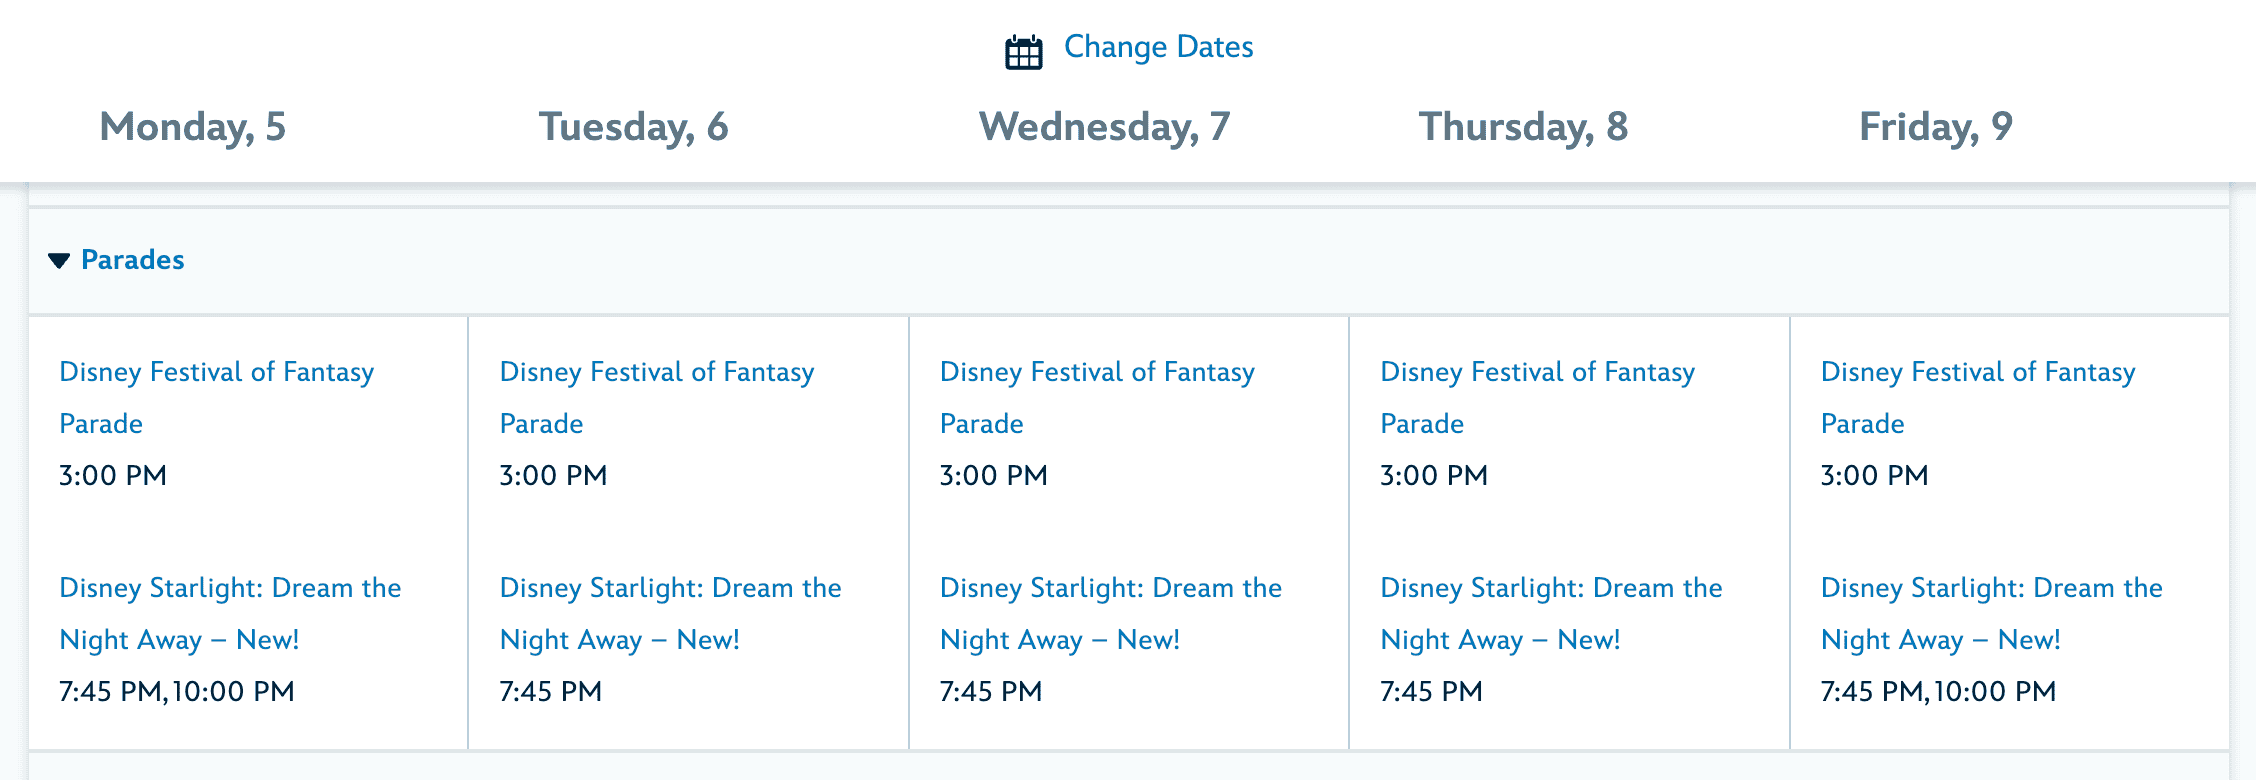Open Friday's Disney Festival of Fantasy Parade
Viewport: 2256px width, 780px height.
click(1977, 373)
